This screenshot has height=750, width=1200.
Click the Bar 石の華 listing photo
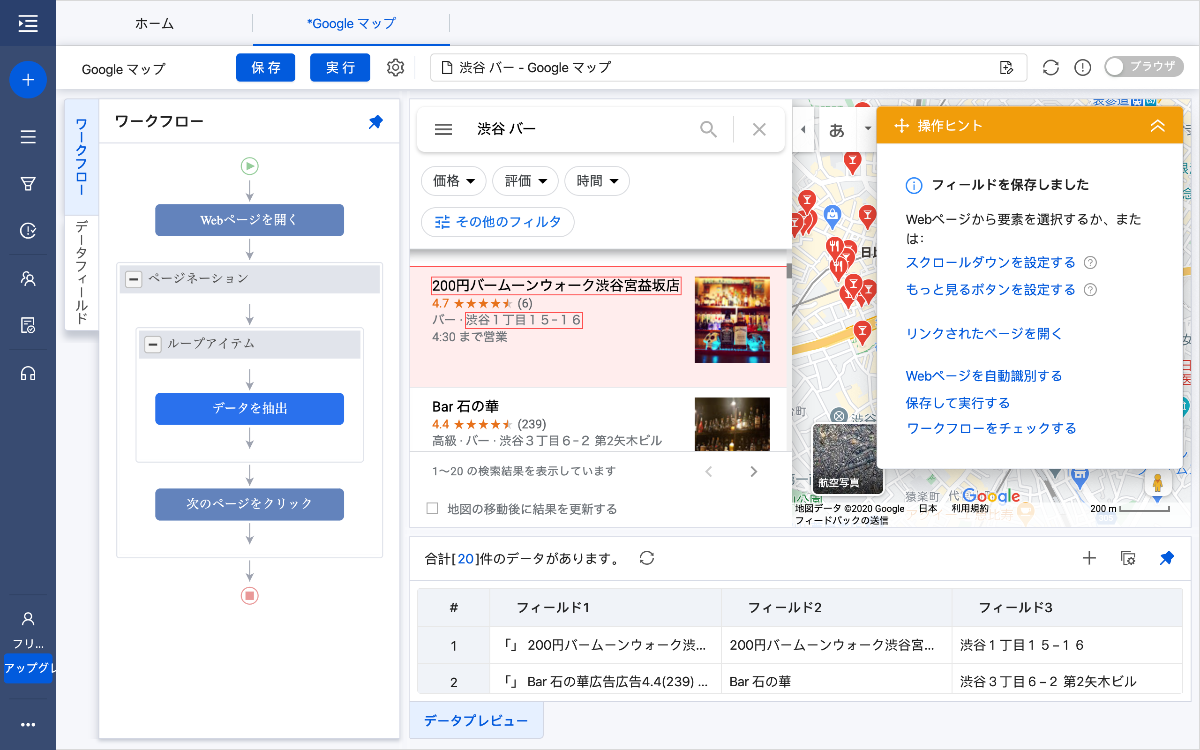[x=732, y=422]
